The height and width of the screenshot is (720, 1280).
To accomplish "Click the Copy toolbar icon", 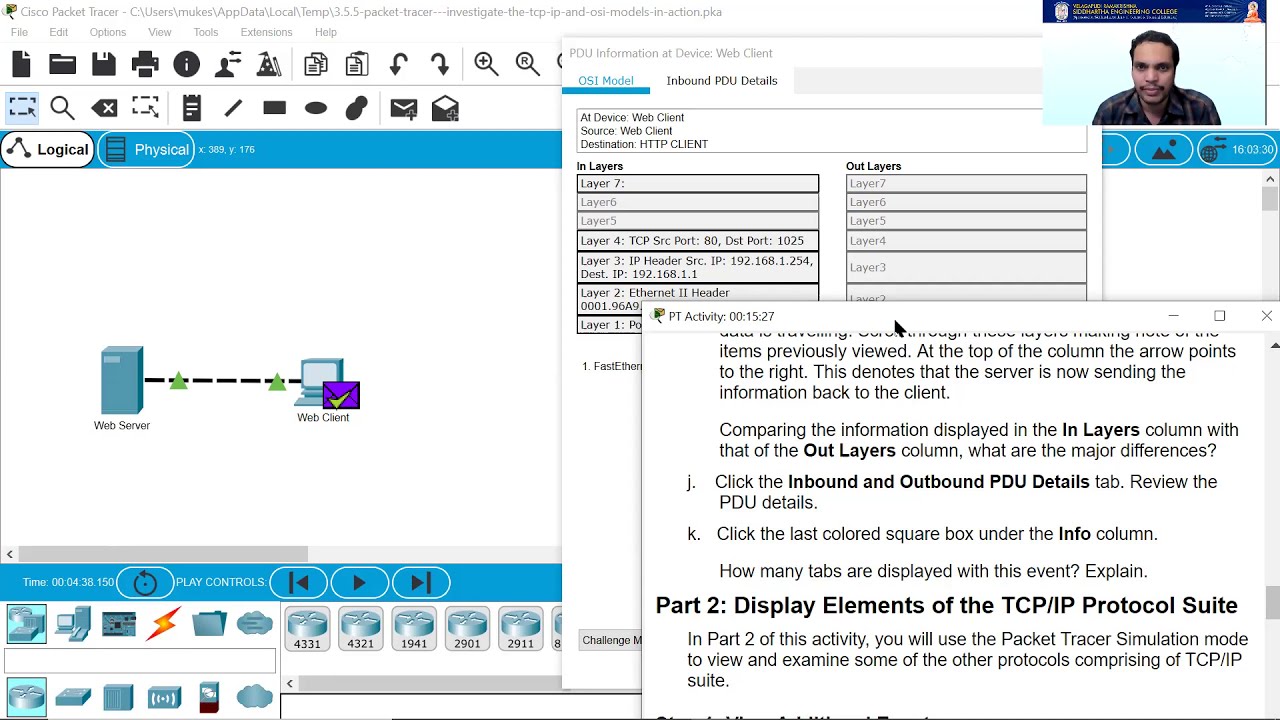I will pyautogui.click(x=316, y=65).
